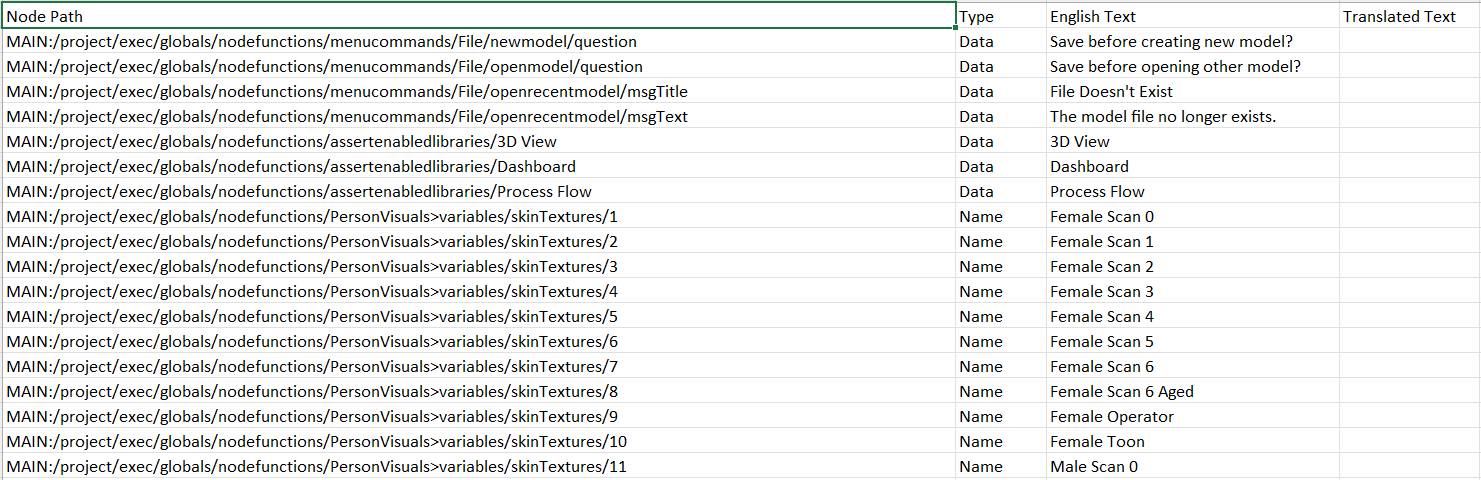Click the '3D View' English text cell
This screenshot has width=1481, height=480.
pyautogui.click(x=1193, y=141)
